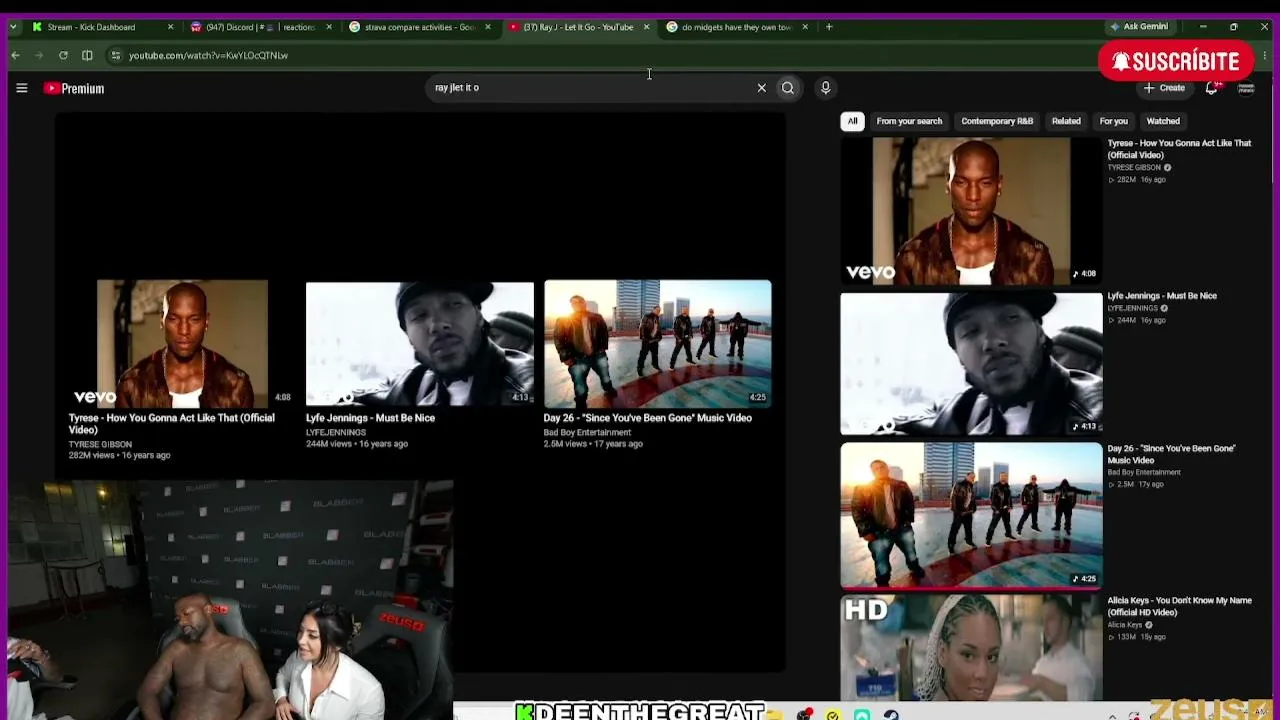
Task: Go to YouTube Premium home logo
Action: coord(74,88)
